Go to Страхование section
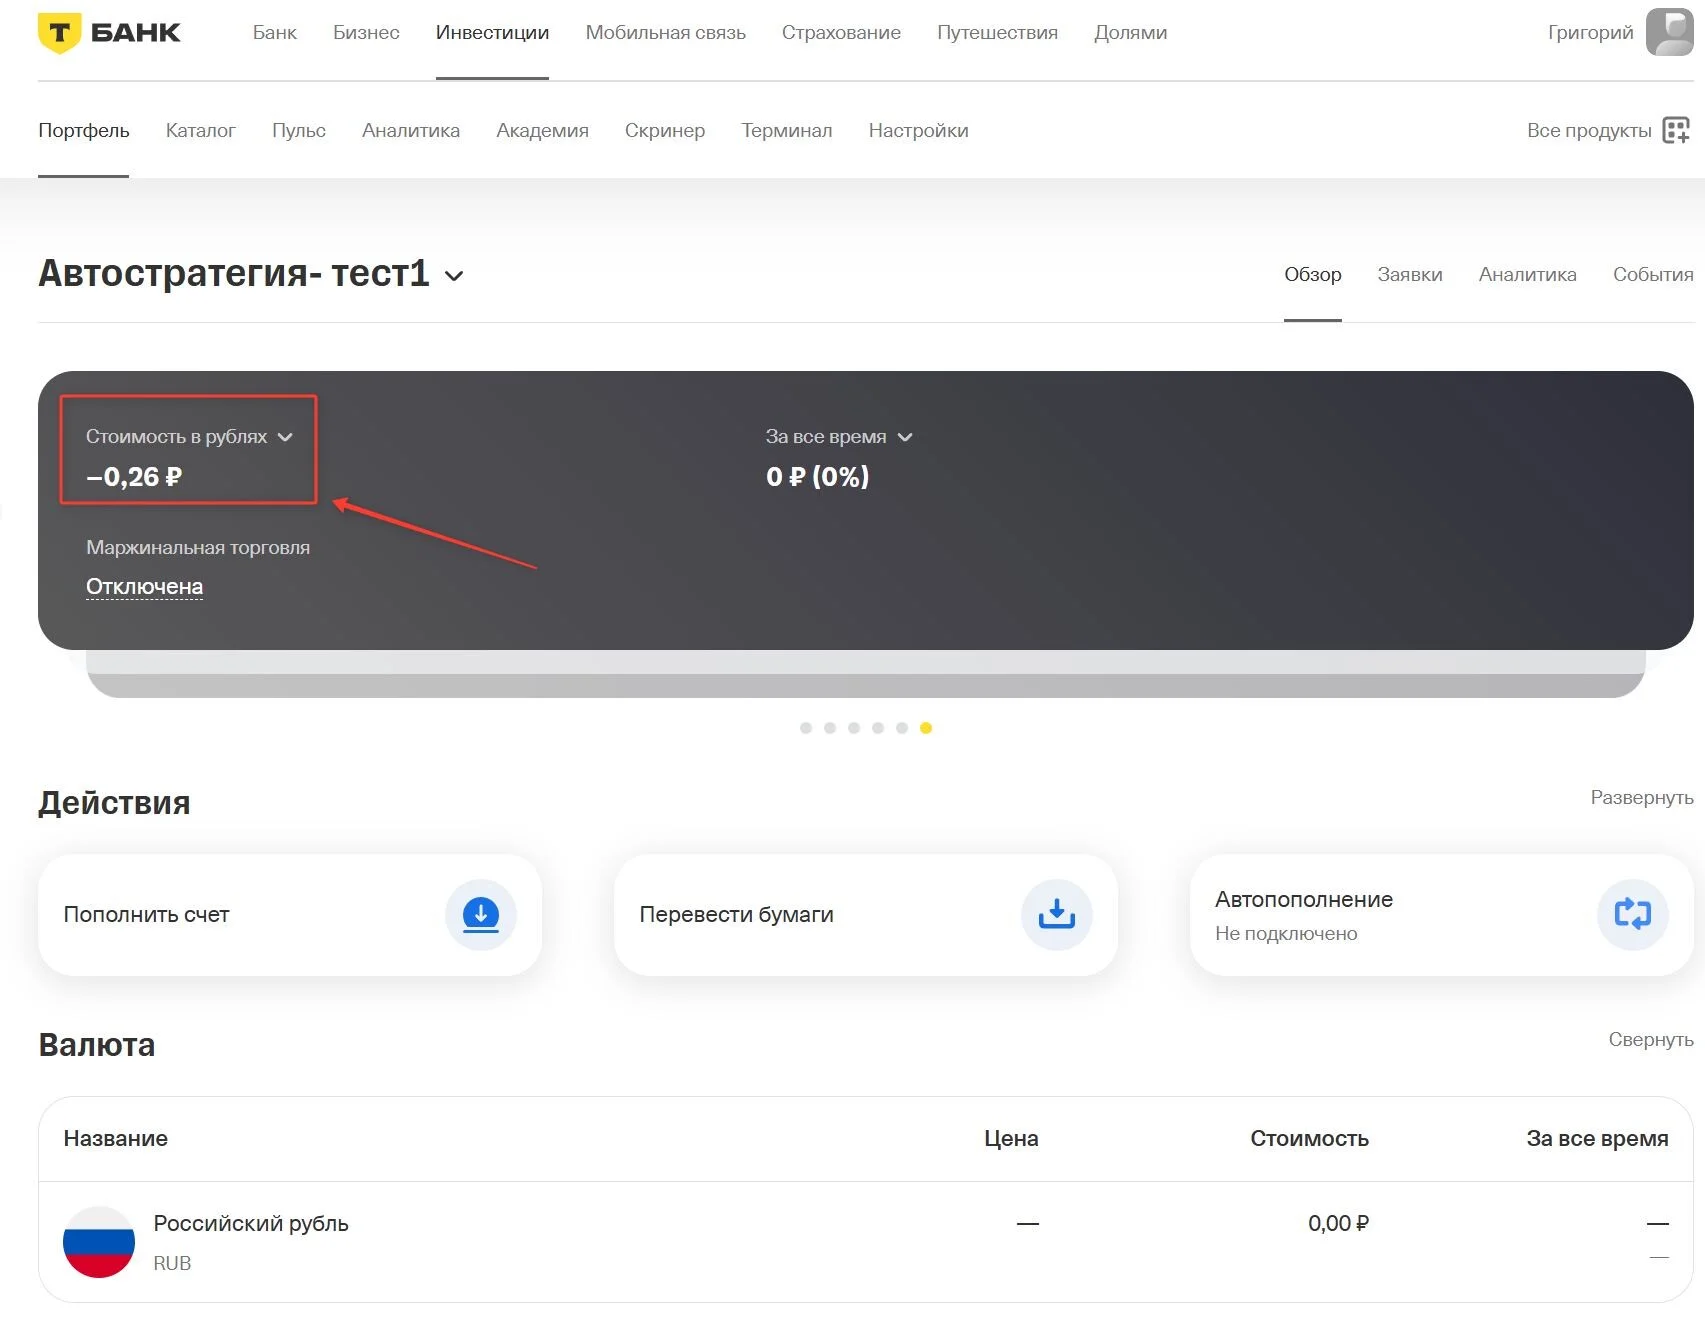Screen dimensions: 1705x1320 [x=841, y=32]
